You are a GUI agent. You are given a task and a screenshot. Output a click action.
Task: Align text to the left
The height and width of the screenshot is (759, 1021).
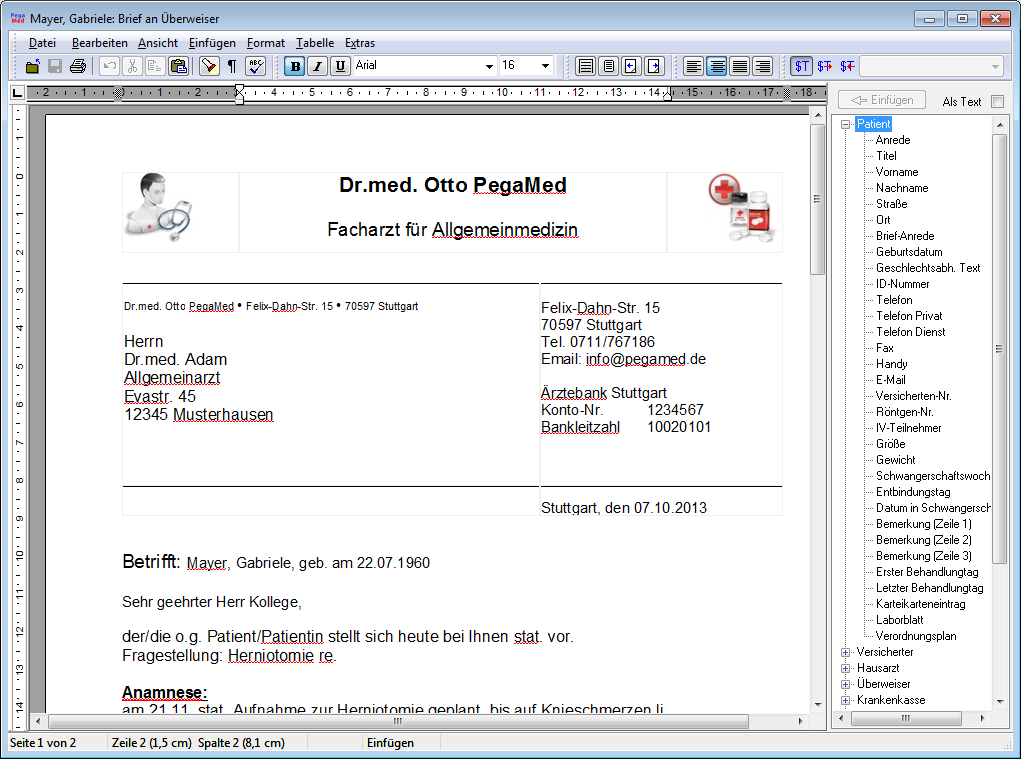693,66
